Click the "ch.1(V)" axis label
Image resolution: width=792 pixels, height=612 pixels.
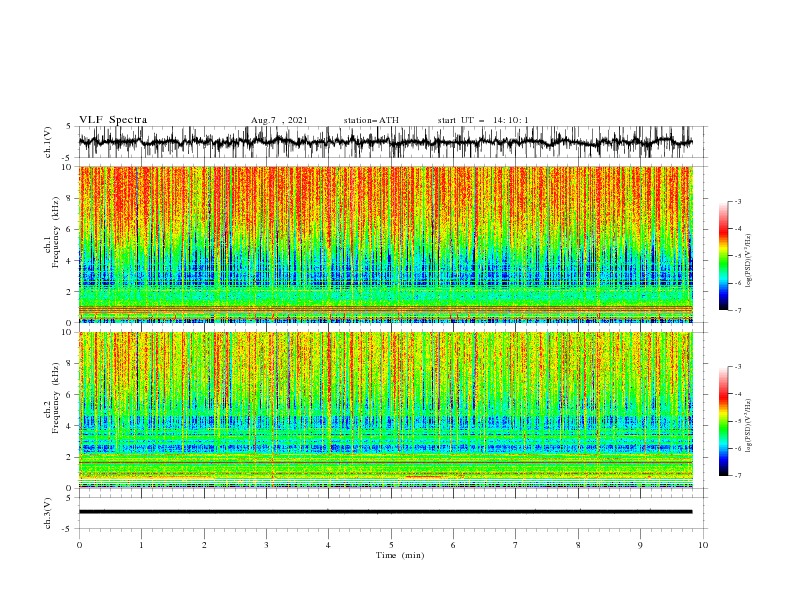[x=48, y=142]
